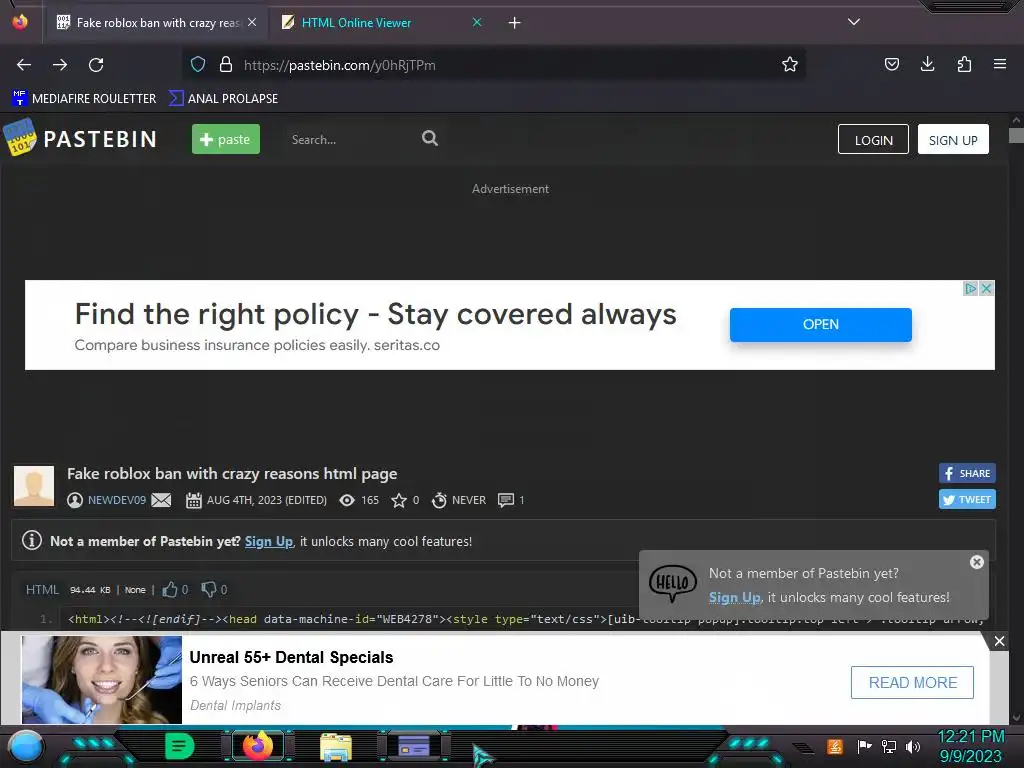Open the tracking protection shield icon
The height and width of the screenshot is (768, 1024).
coord(198,64)
